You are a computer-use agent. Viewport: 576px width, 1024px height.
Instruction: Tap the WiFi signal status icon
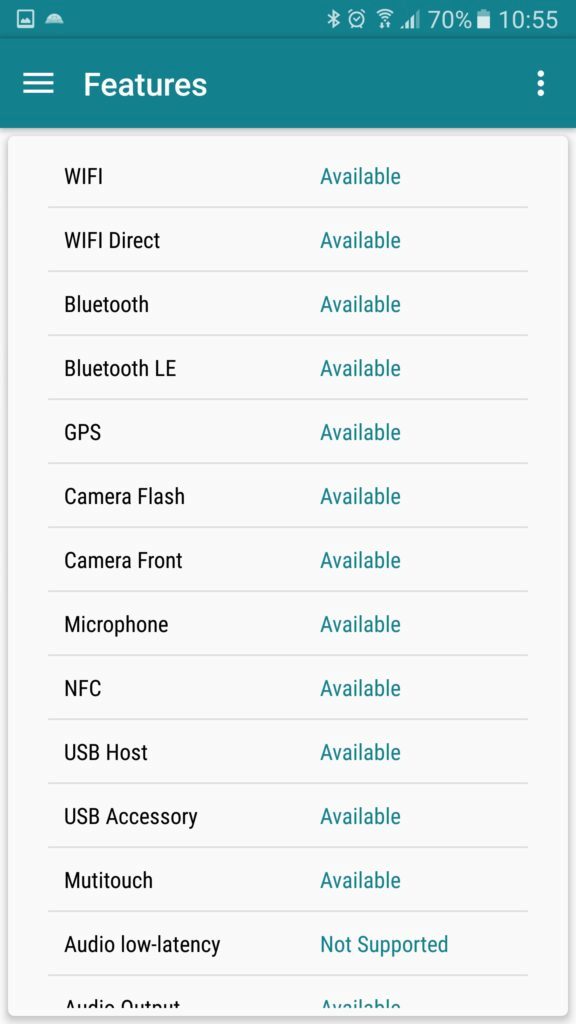pyautogui.click(x=384, y=20)
